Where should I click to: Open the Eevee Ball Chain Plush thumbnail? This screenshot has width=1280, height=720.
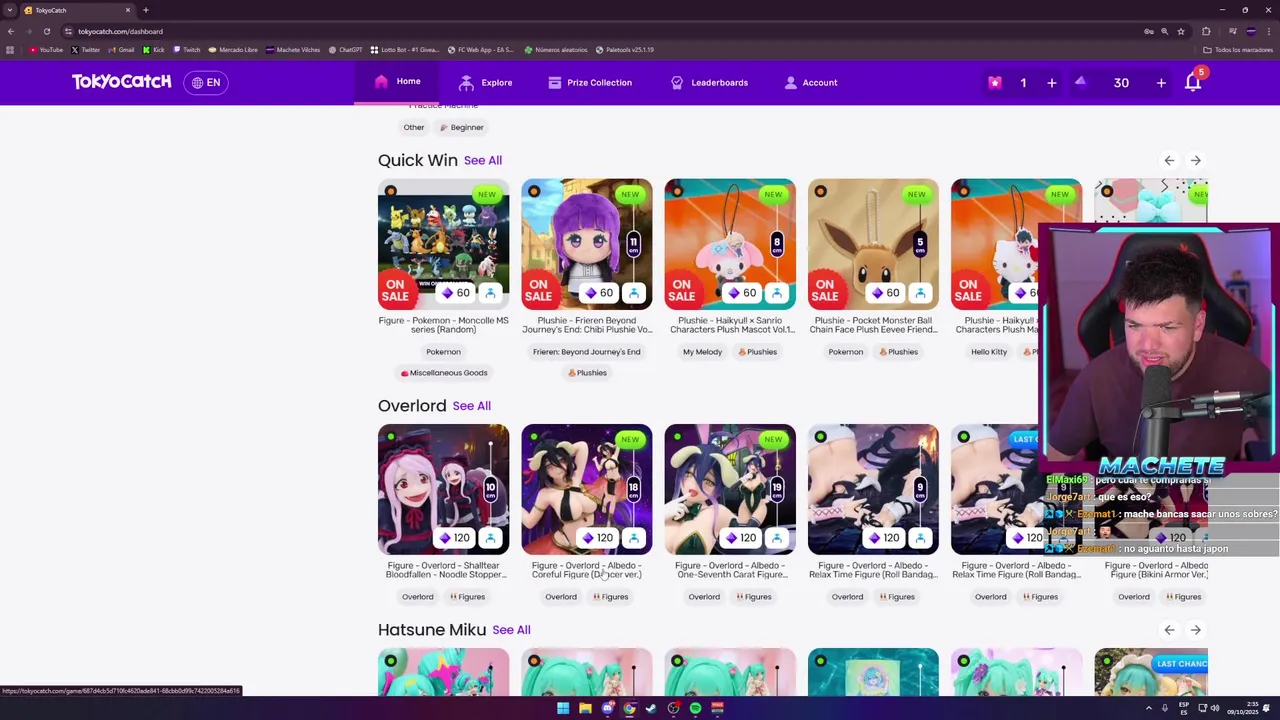(x=873, y=244)
